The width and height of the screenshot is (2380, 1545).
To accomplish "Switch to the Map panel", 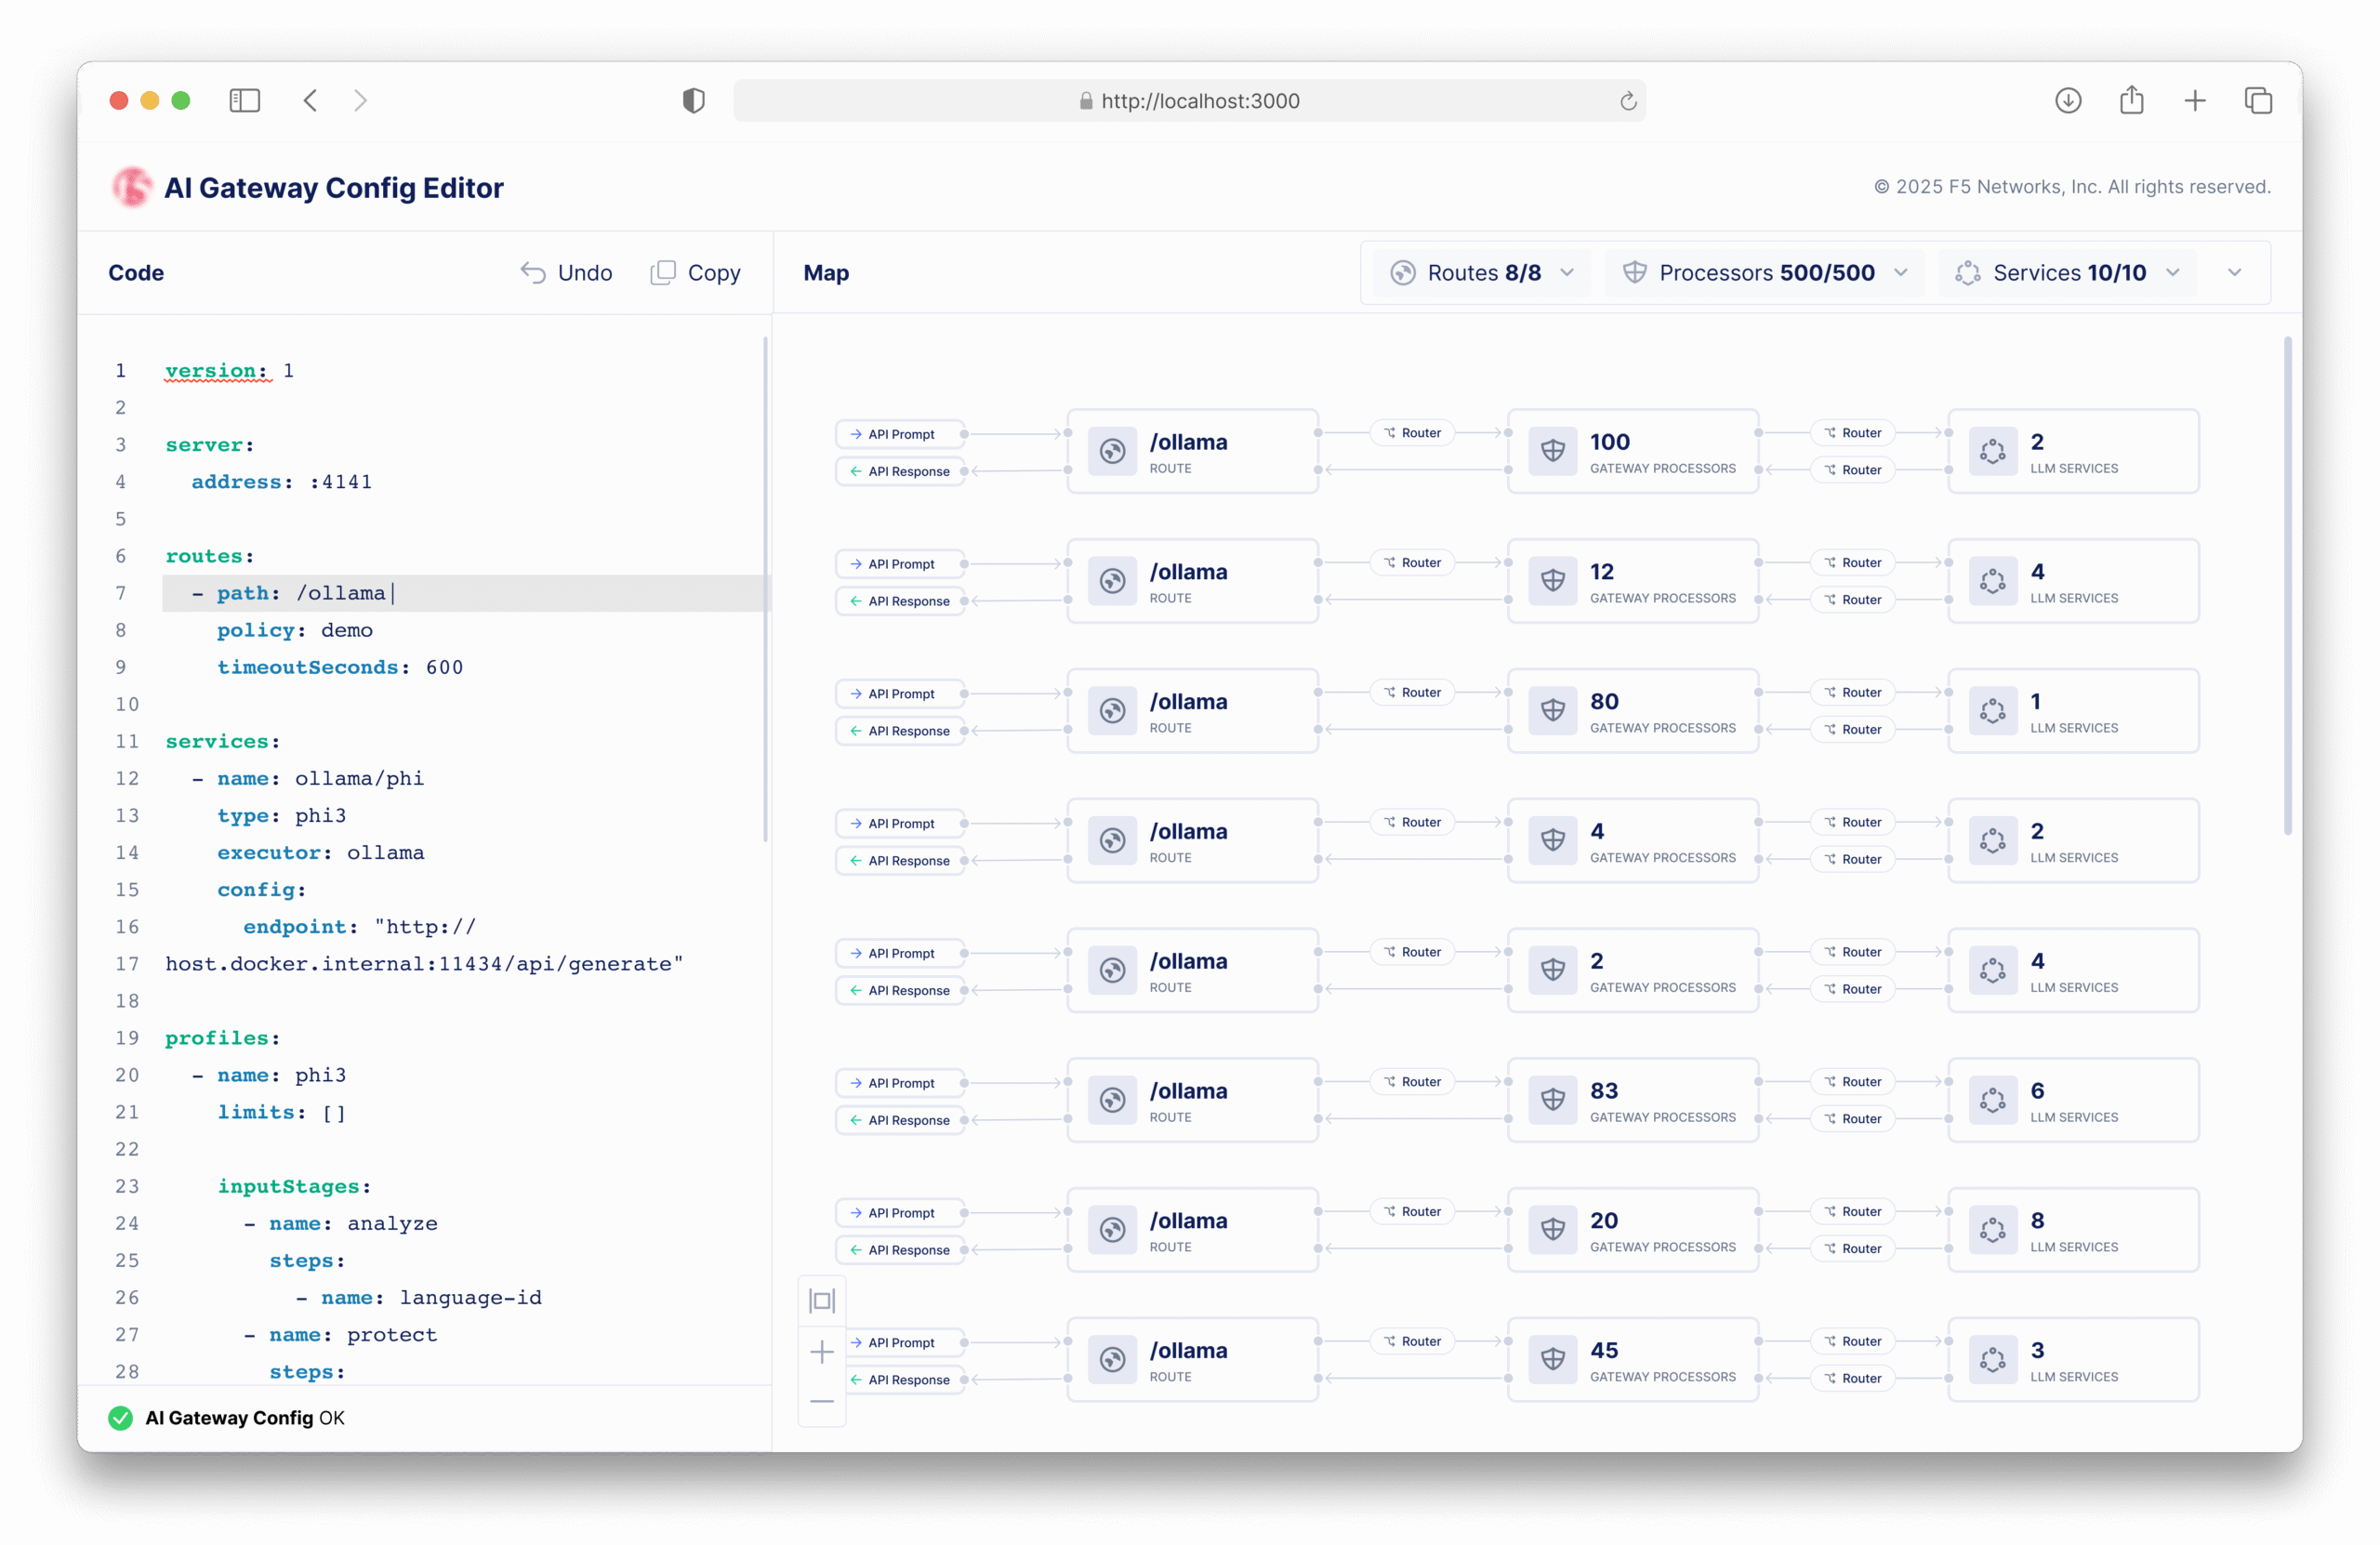I will click(x=826, y=272).
